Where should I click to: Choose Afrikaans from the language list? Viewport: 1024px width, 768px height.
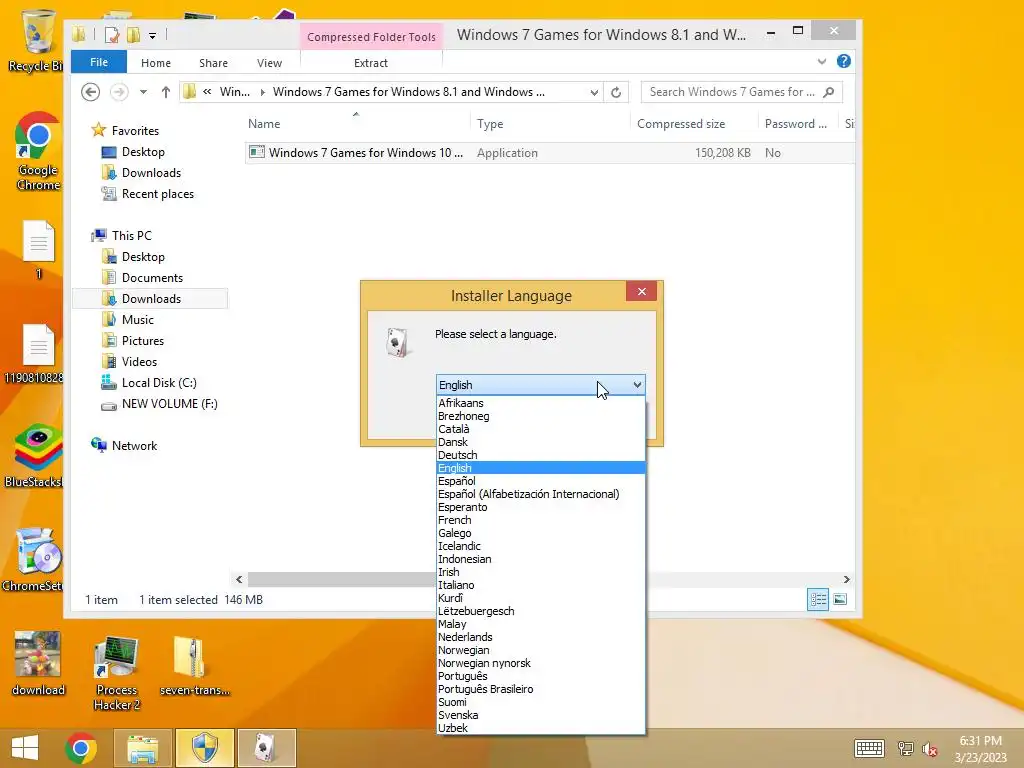pyautogui.click(x=541, y=403)
